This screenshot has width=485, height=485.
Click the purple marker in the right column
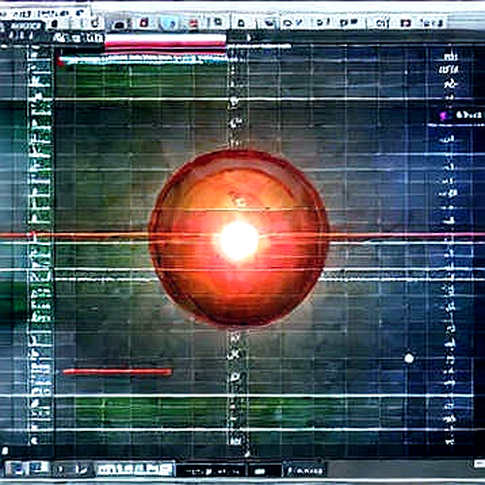point(443,116)
